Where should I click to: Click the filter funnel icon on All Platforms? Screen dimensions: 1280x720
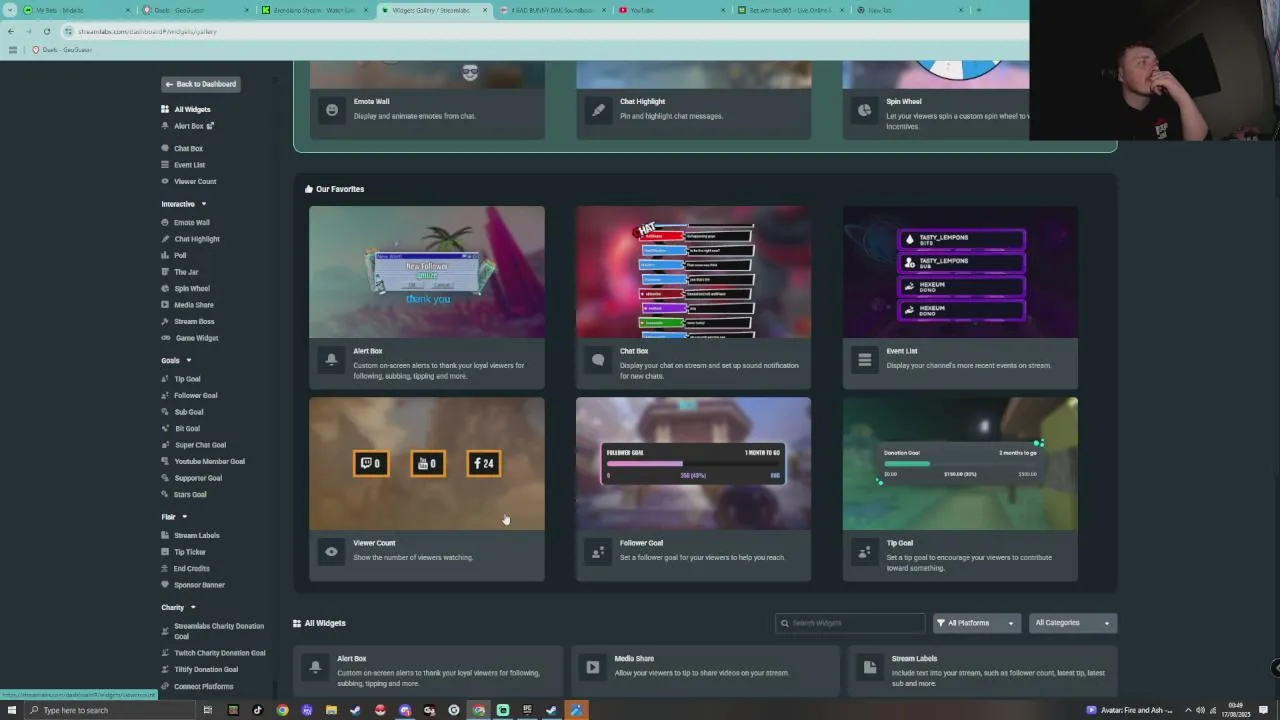(940, 623)
